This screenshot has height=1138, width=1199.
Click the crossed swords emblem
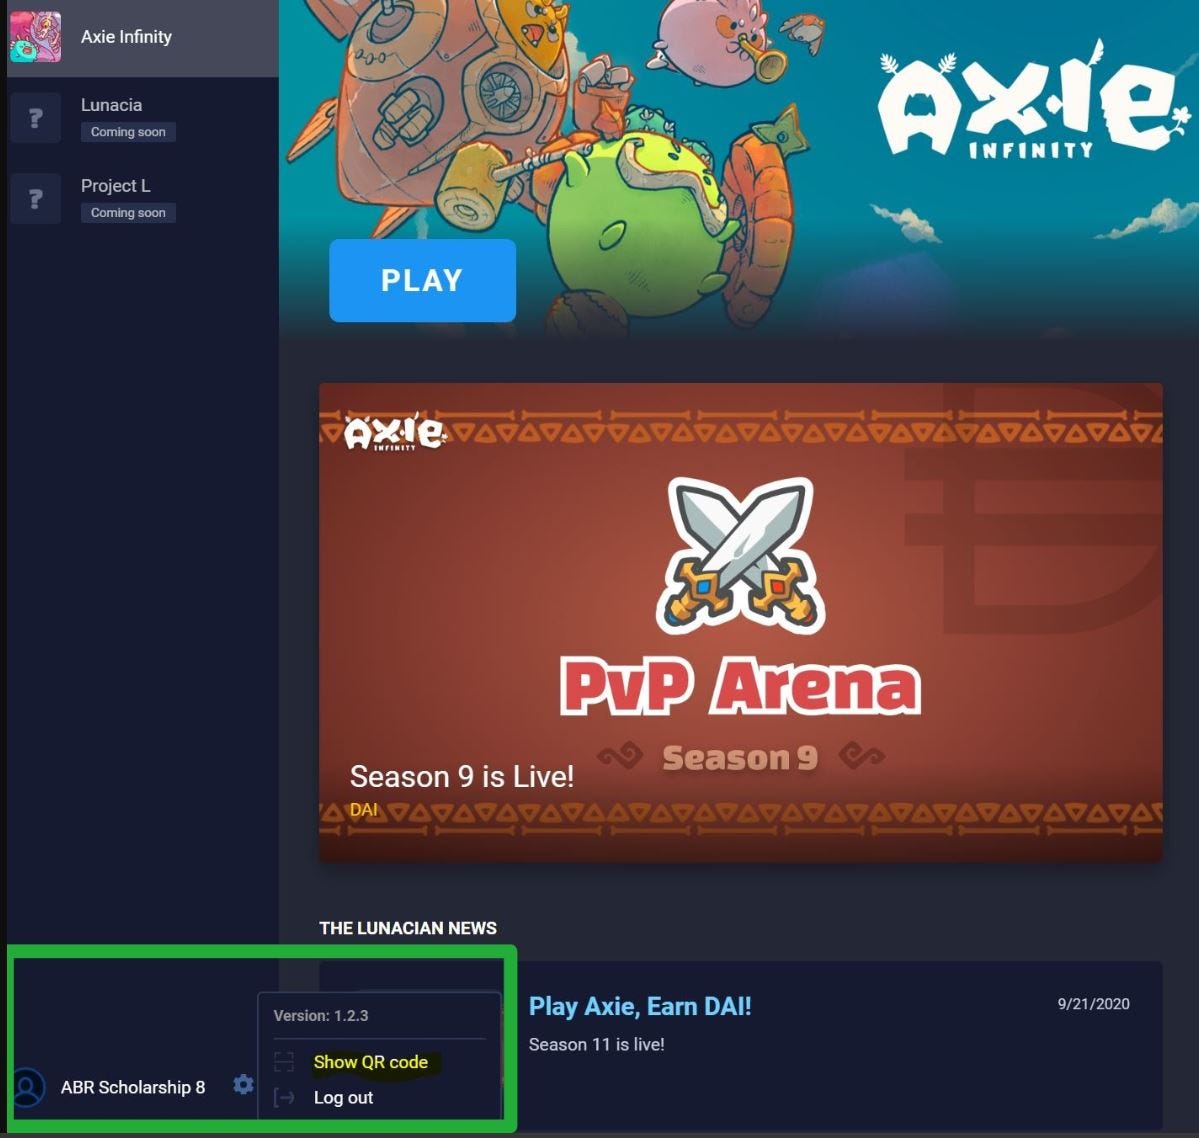[x=739, y=554]
